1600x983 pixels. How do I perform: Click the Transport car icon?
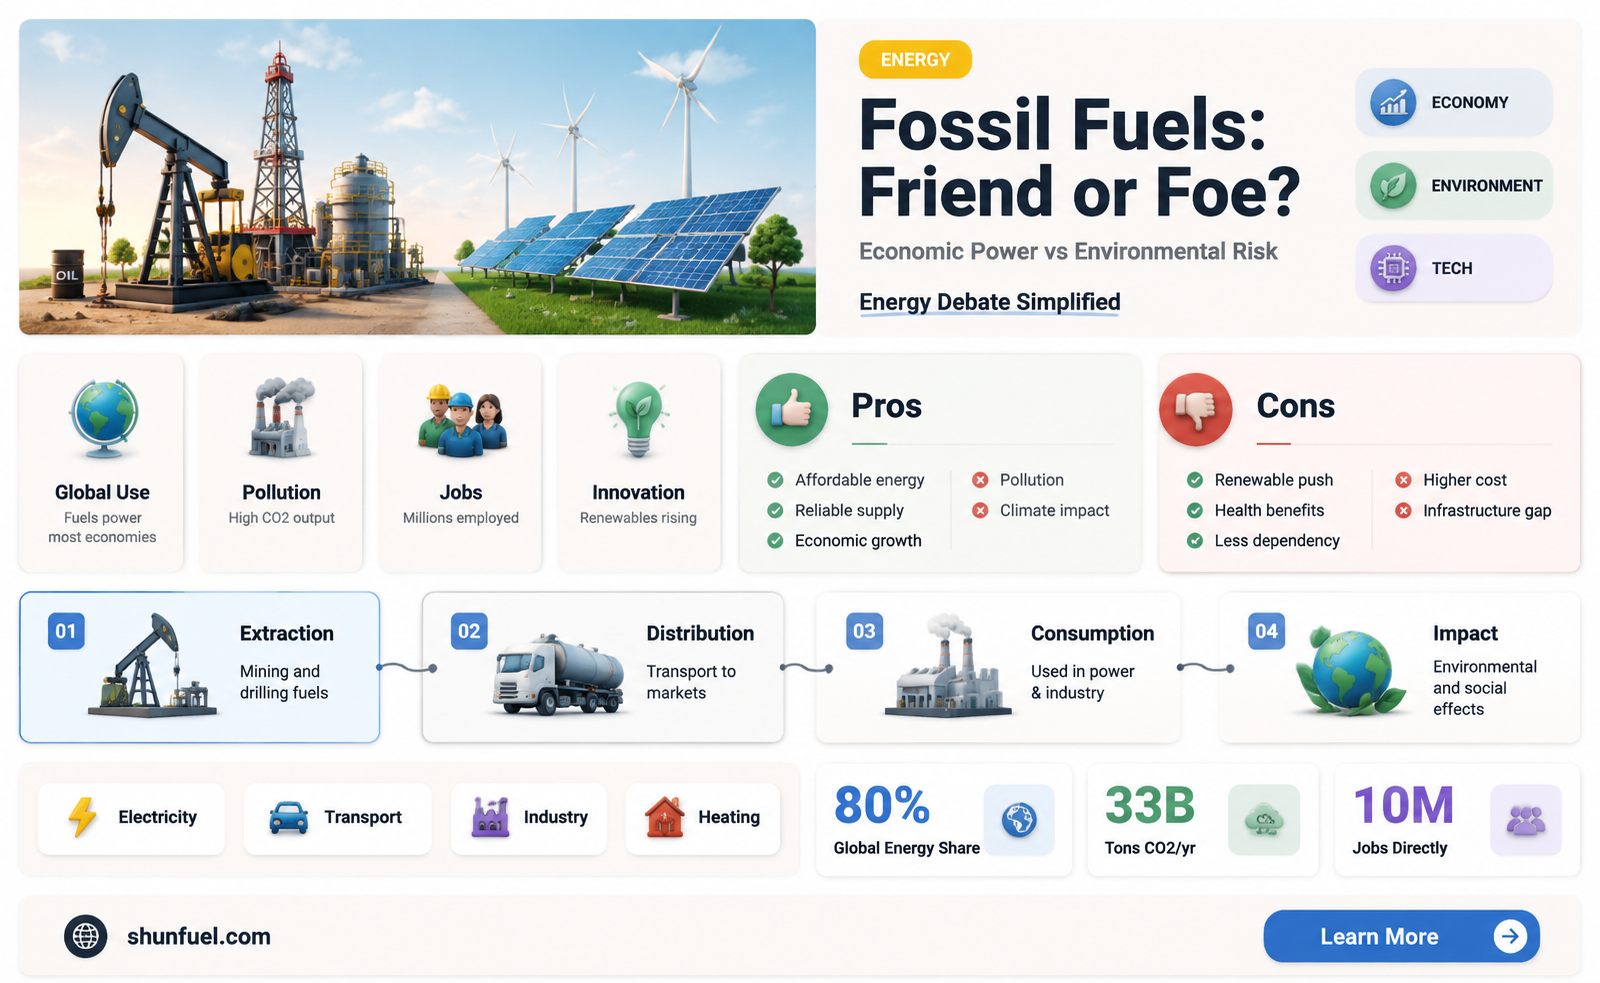coord(289,818)
